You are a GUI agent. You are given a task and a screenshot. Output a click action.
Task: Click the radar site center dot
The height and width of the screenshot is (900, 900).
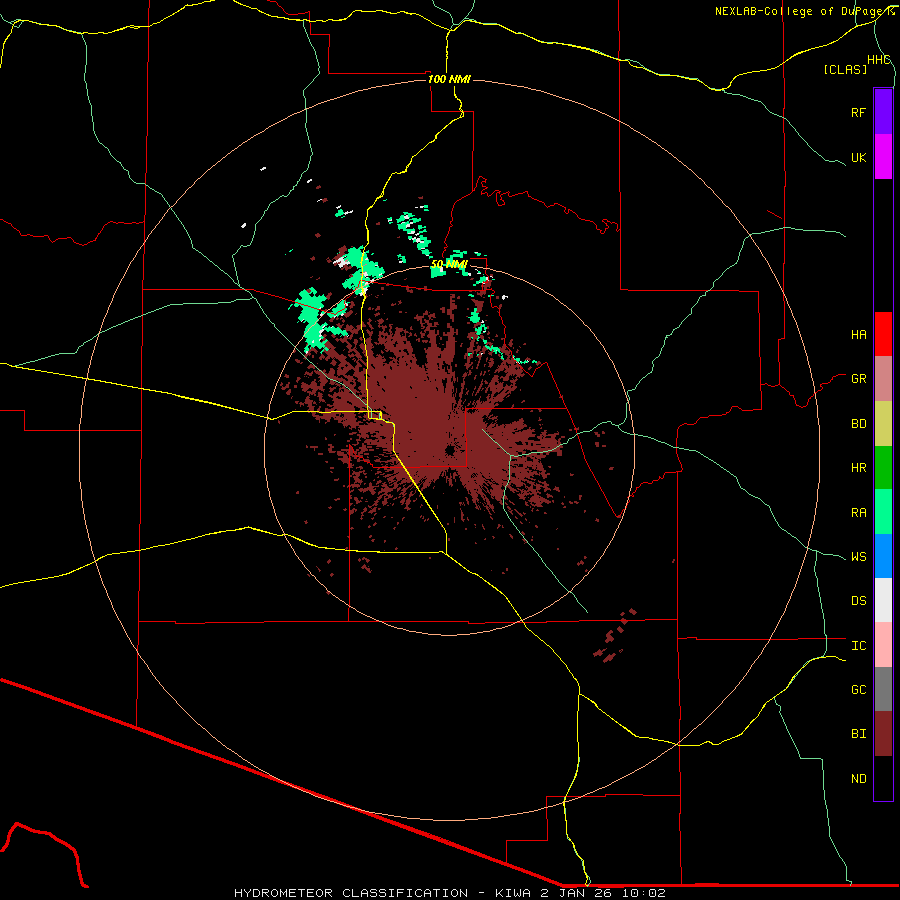coord(449,451)
